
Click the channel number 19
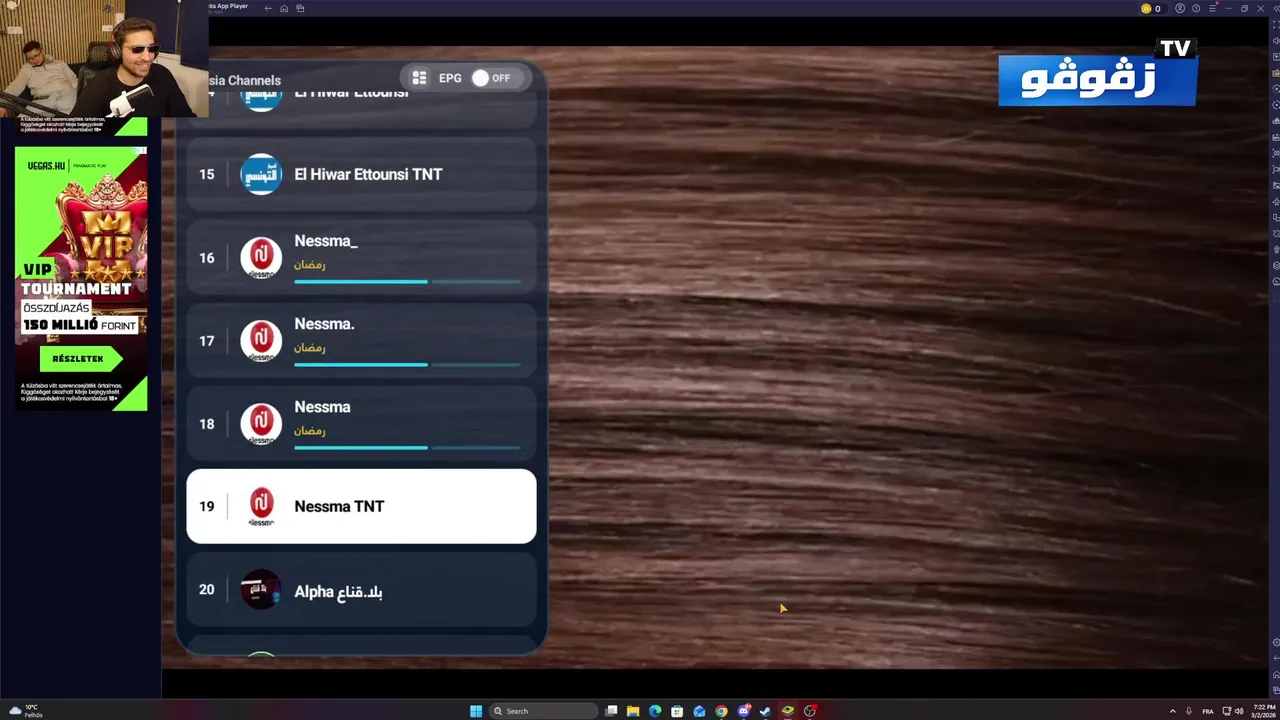(x=206, y=506)
